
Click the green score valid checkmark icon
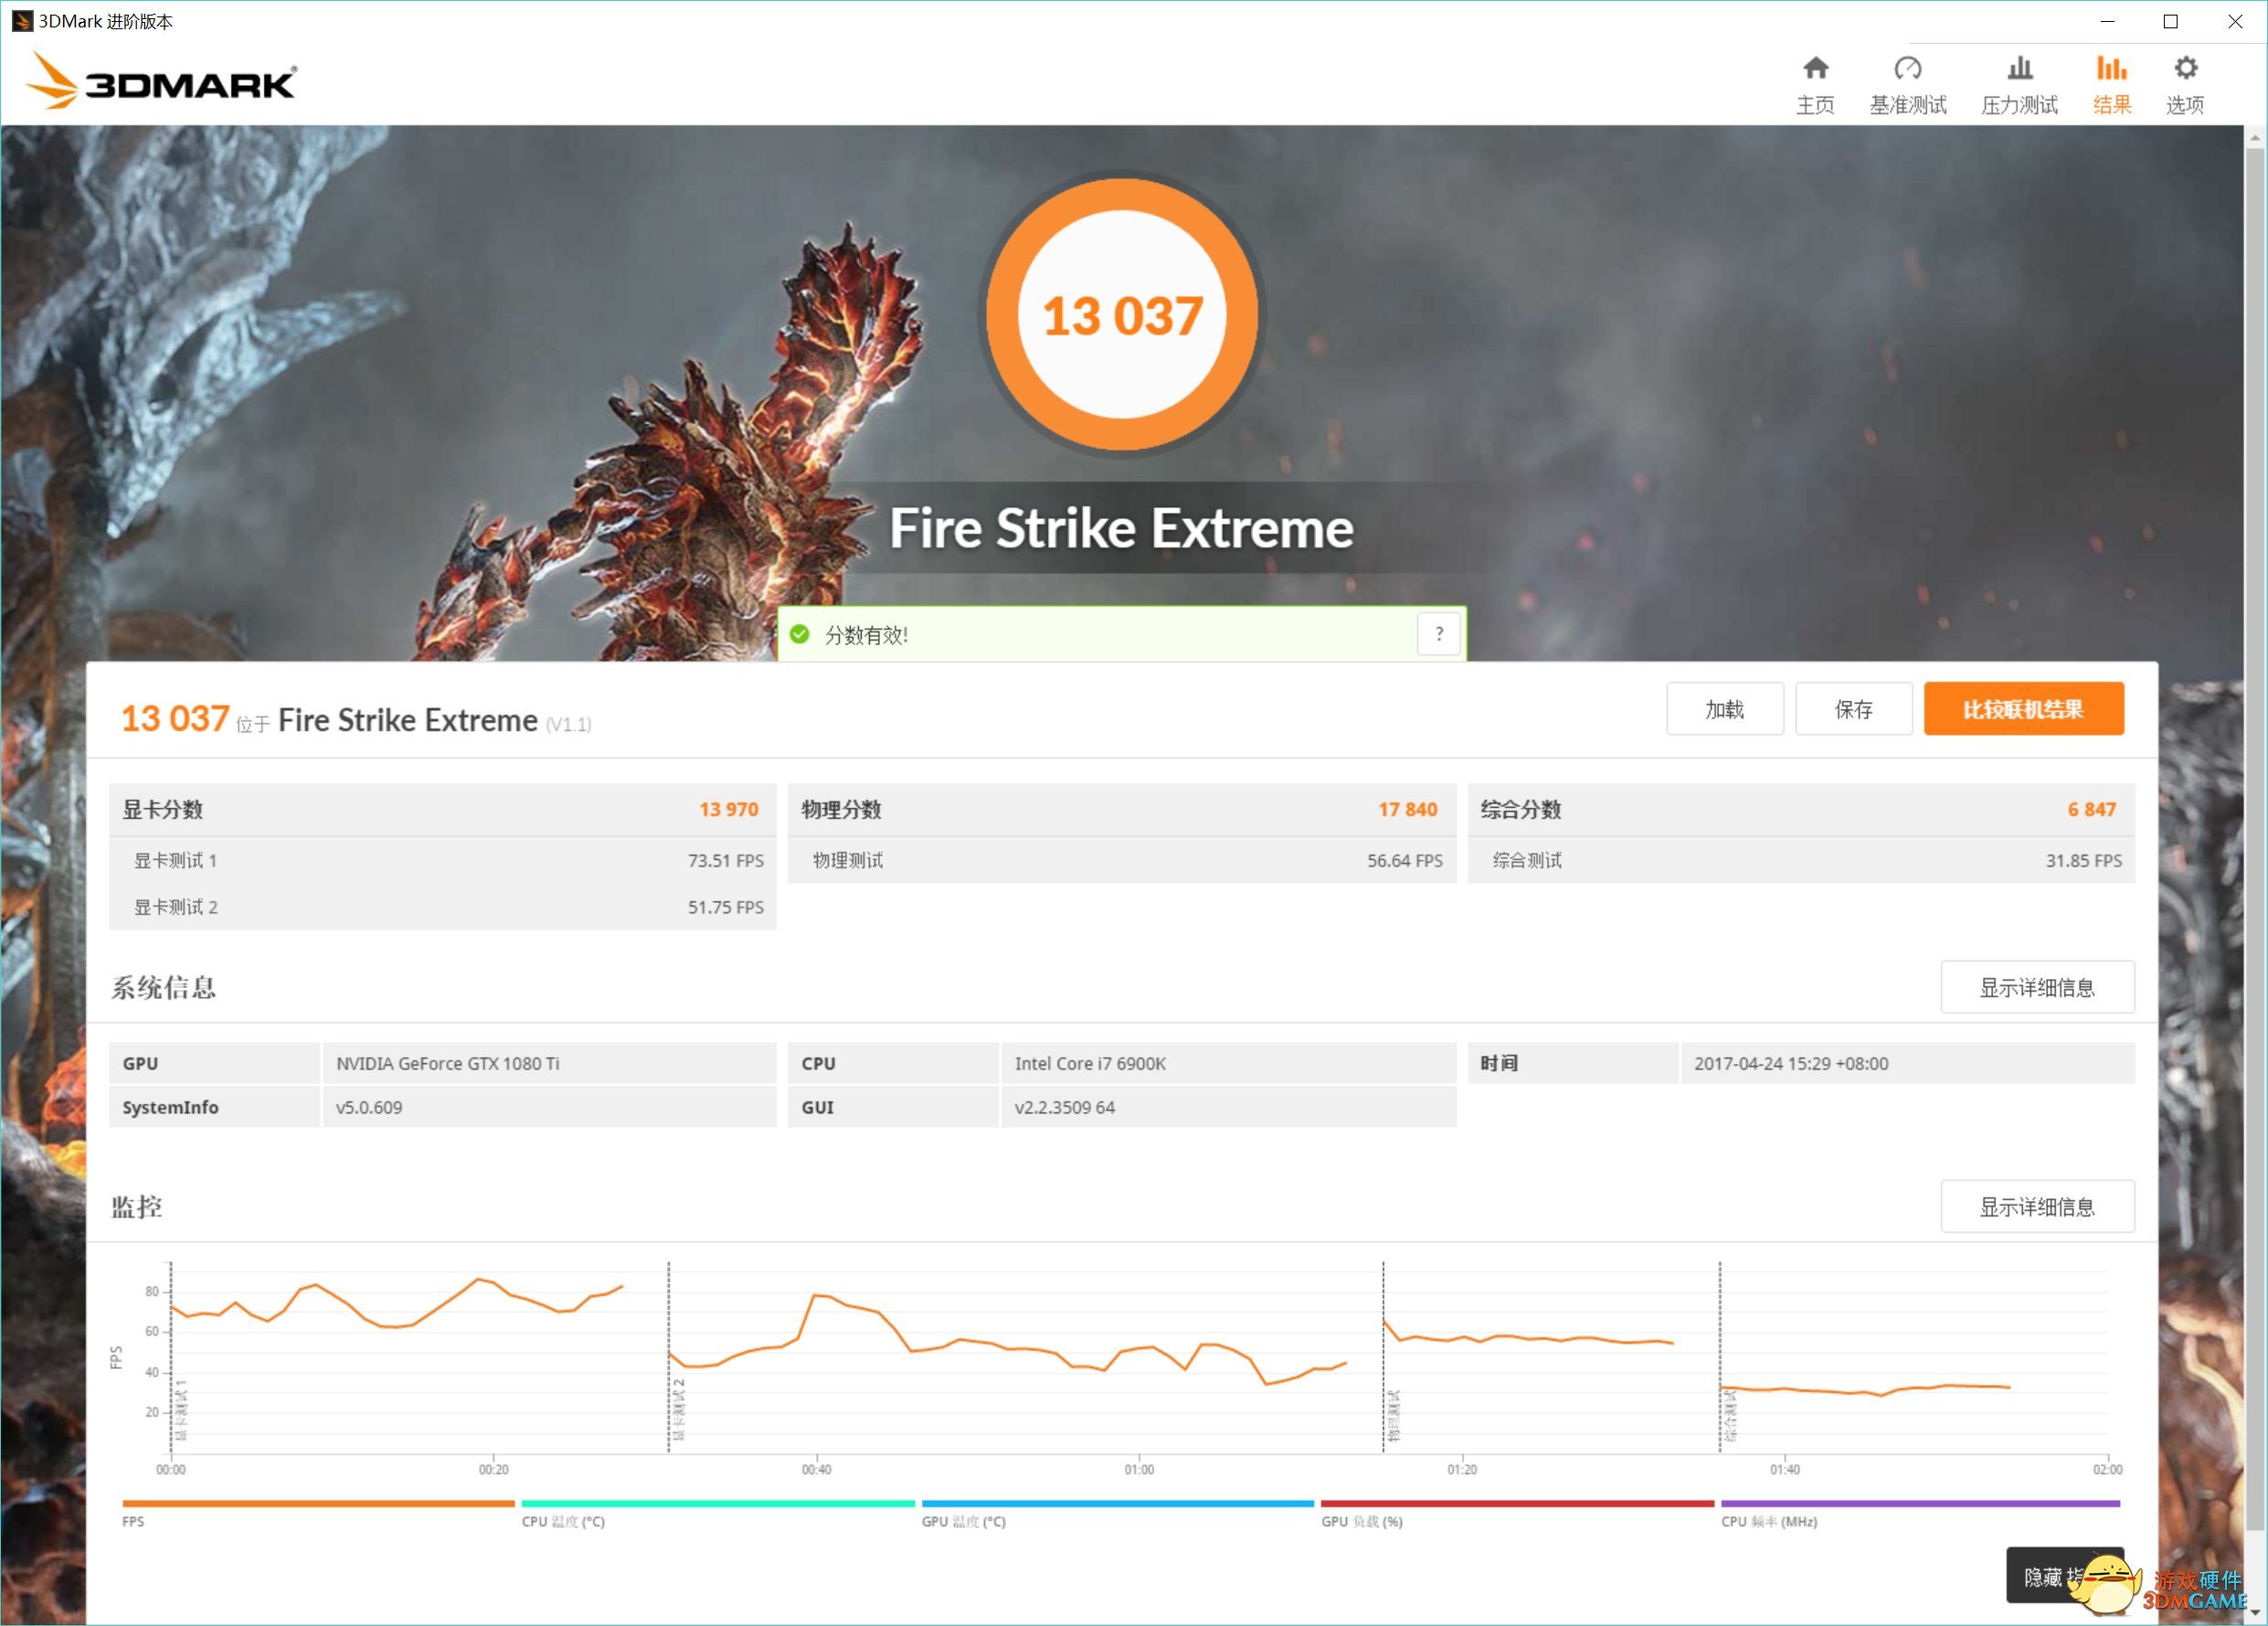799,634
